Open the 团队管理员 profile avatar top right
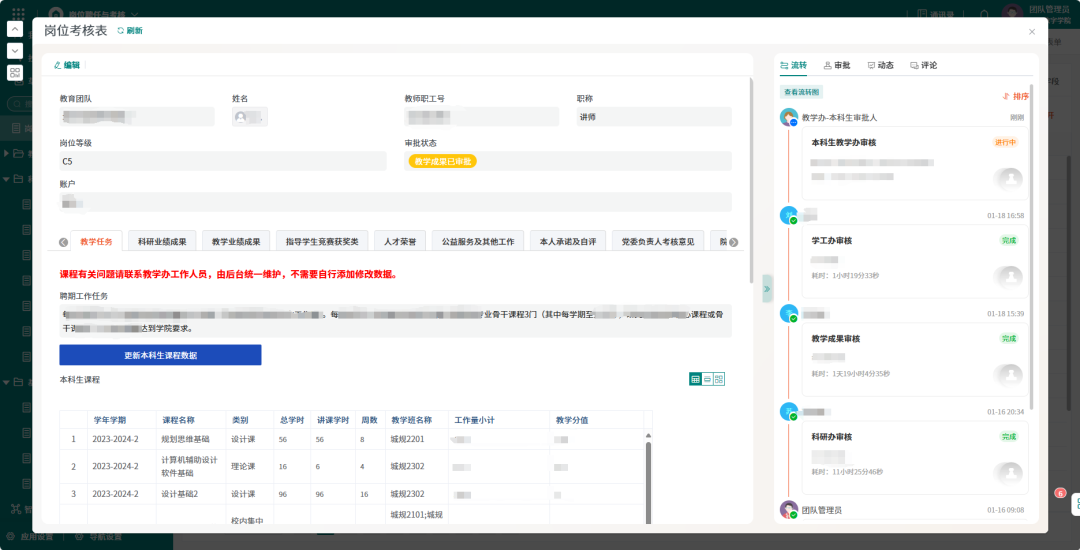This screenshot has height=550, width=1080. pos(1012,13)
